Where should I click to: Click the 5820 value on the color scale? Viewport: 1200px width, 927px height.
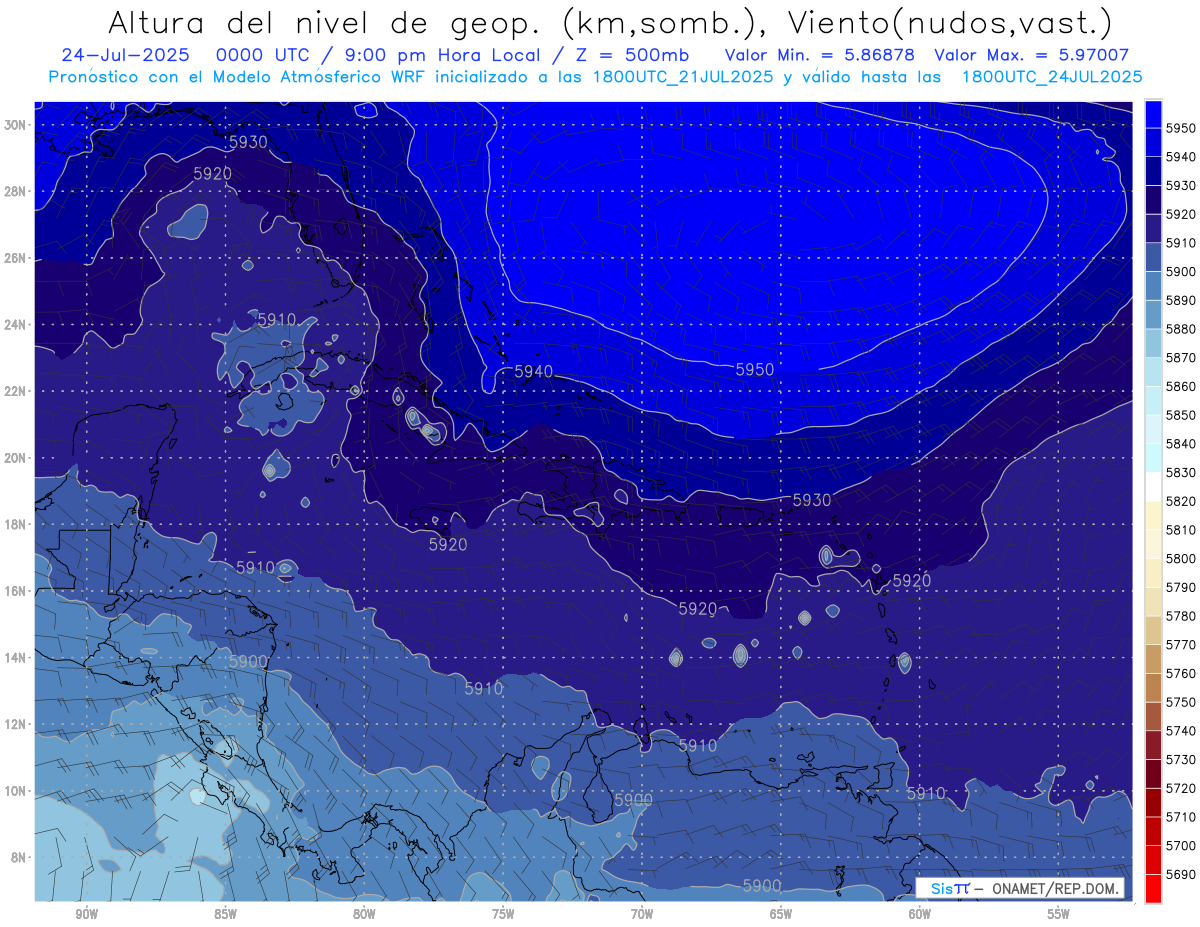click(1181, 501)
